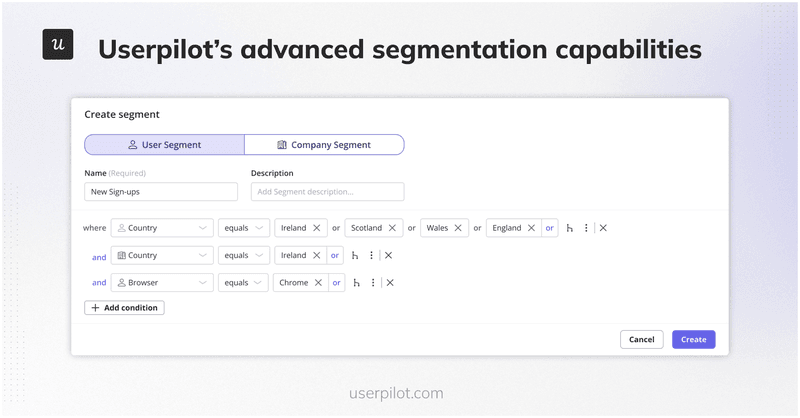800x418 pixels.
Task: Expand the Browser attribute dropdown
Action: tap(162, 283)
